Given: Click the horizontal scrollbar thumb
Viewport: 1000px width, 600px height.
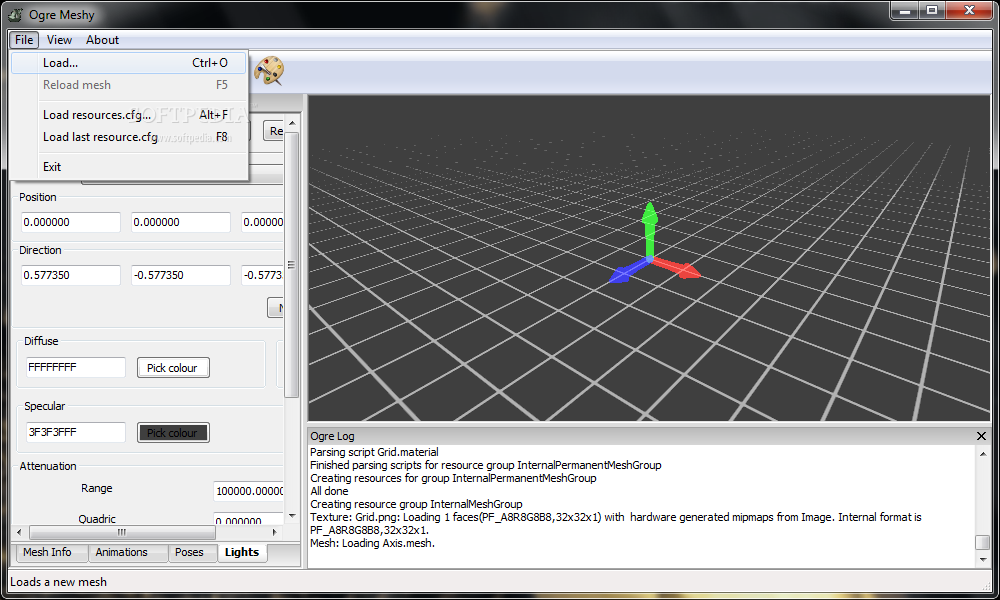Looking at the screenshot, I should point(122,532).
